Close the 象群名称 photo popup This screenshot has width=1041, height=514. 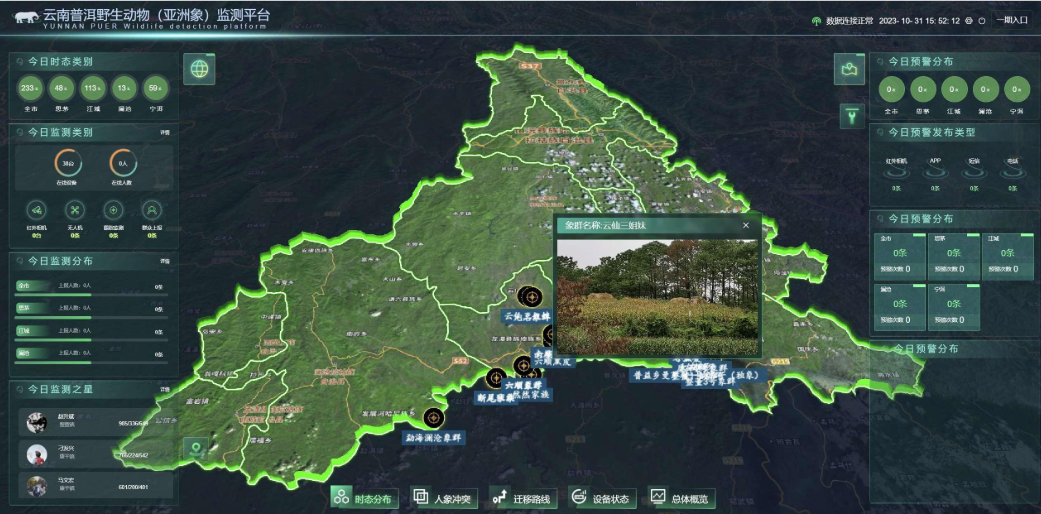coord(745,225)
